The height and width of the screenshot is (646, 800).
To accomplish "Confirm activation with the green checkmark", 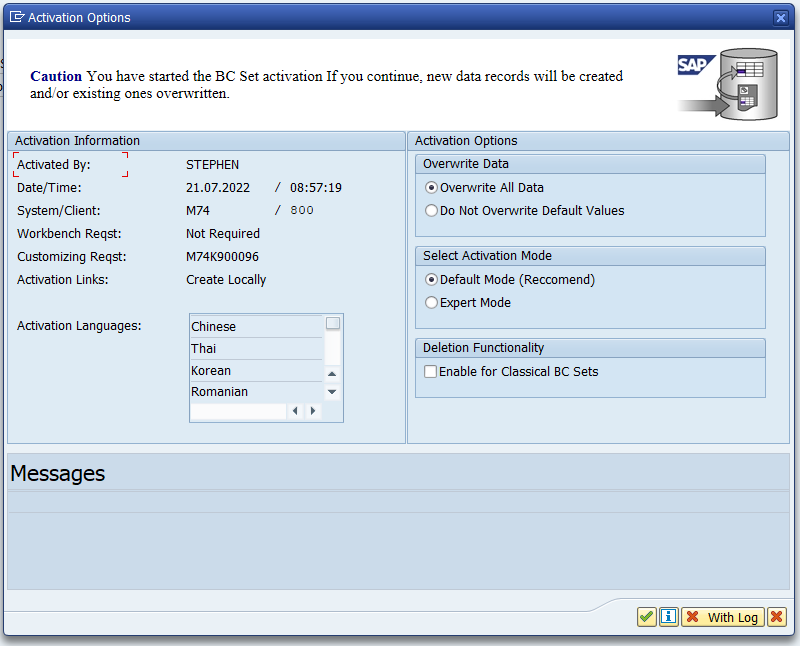I will 646,617.
